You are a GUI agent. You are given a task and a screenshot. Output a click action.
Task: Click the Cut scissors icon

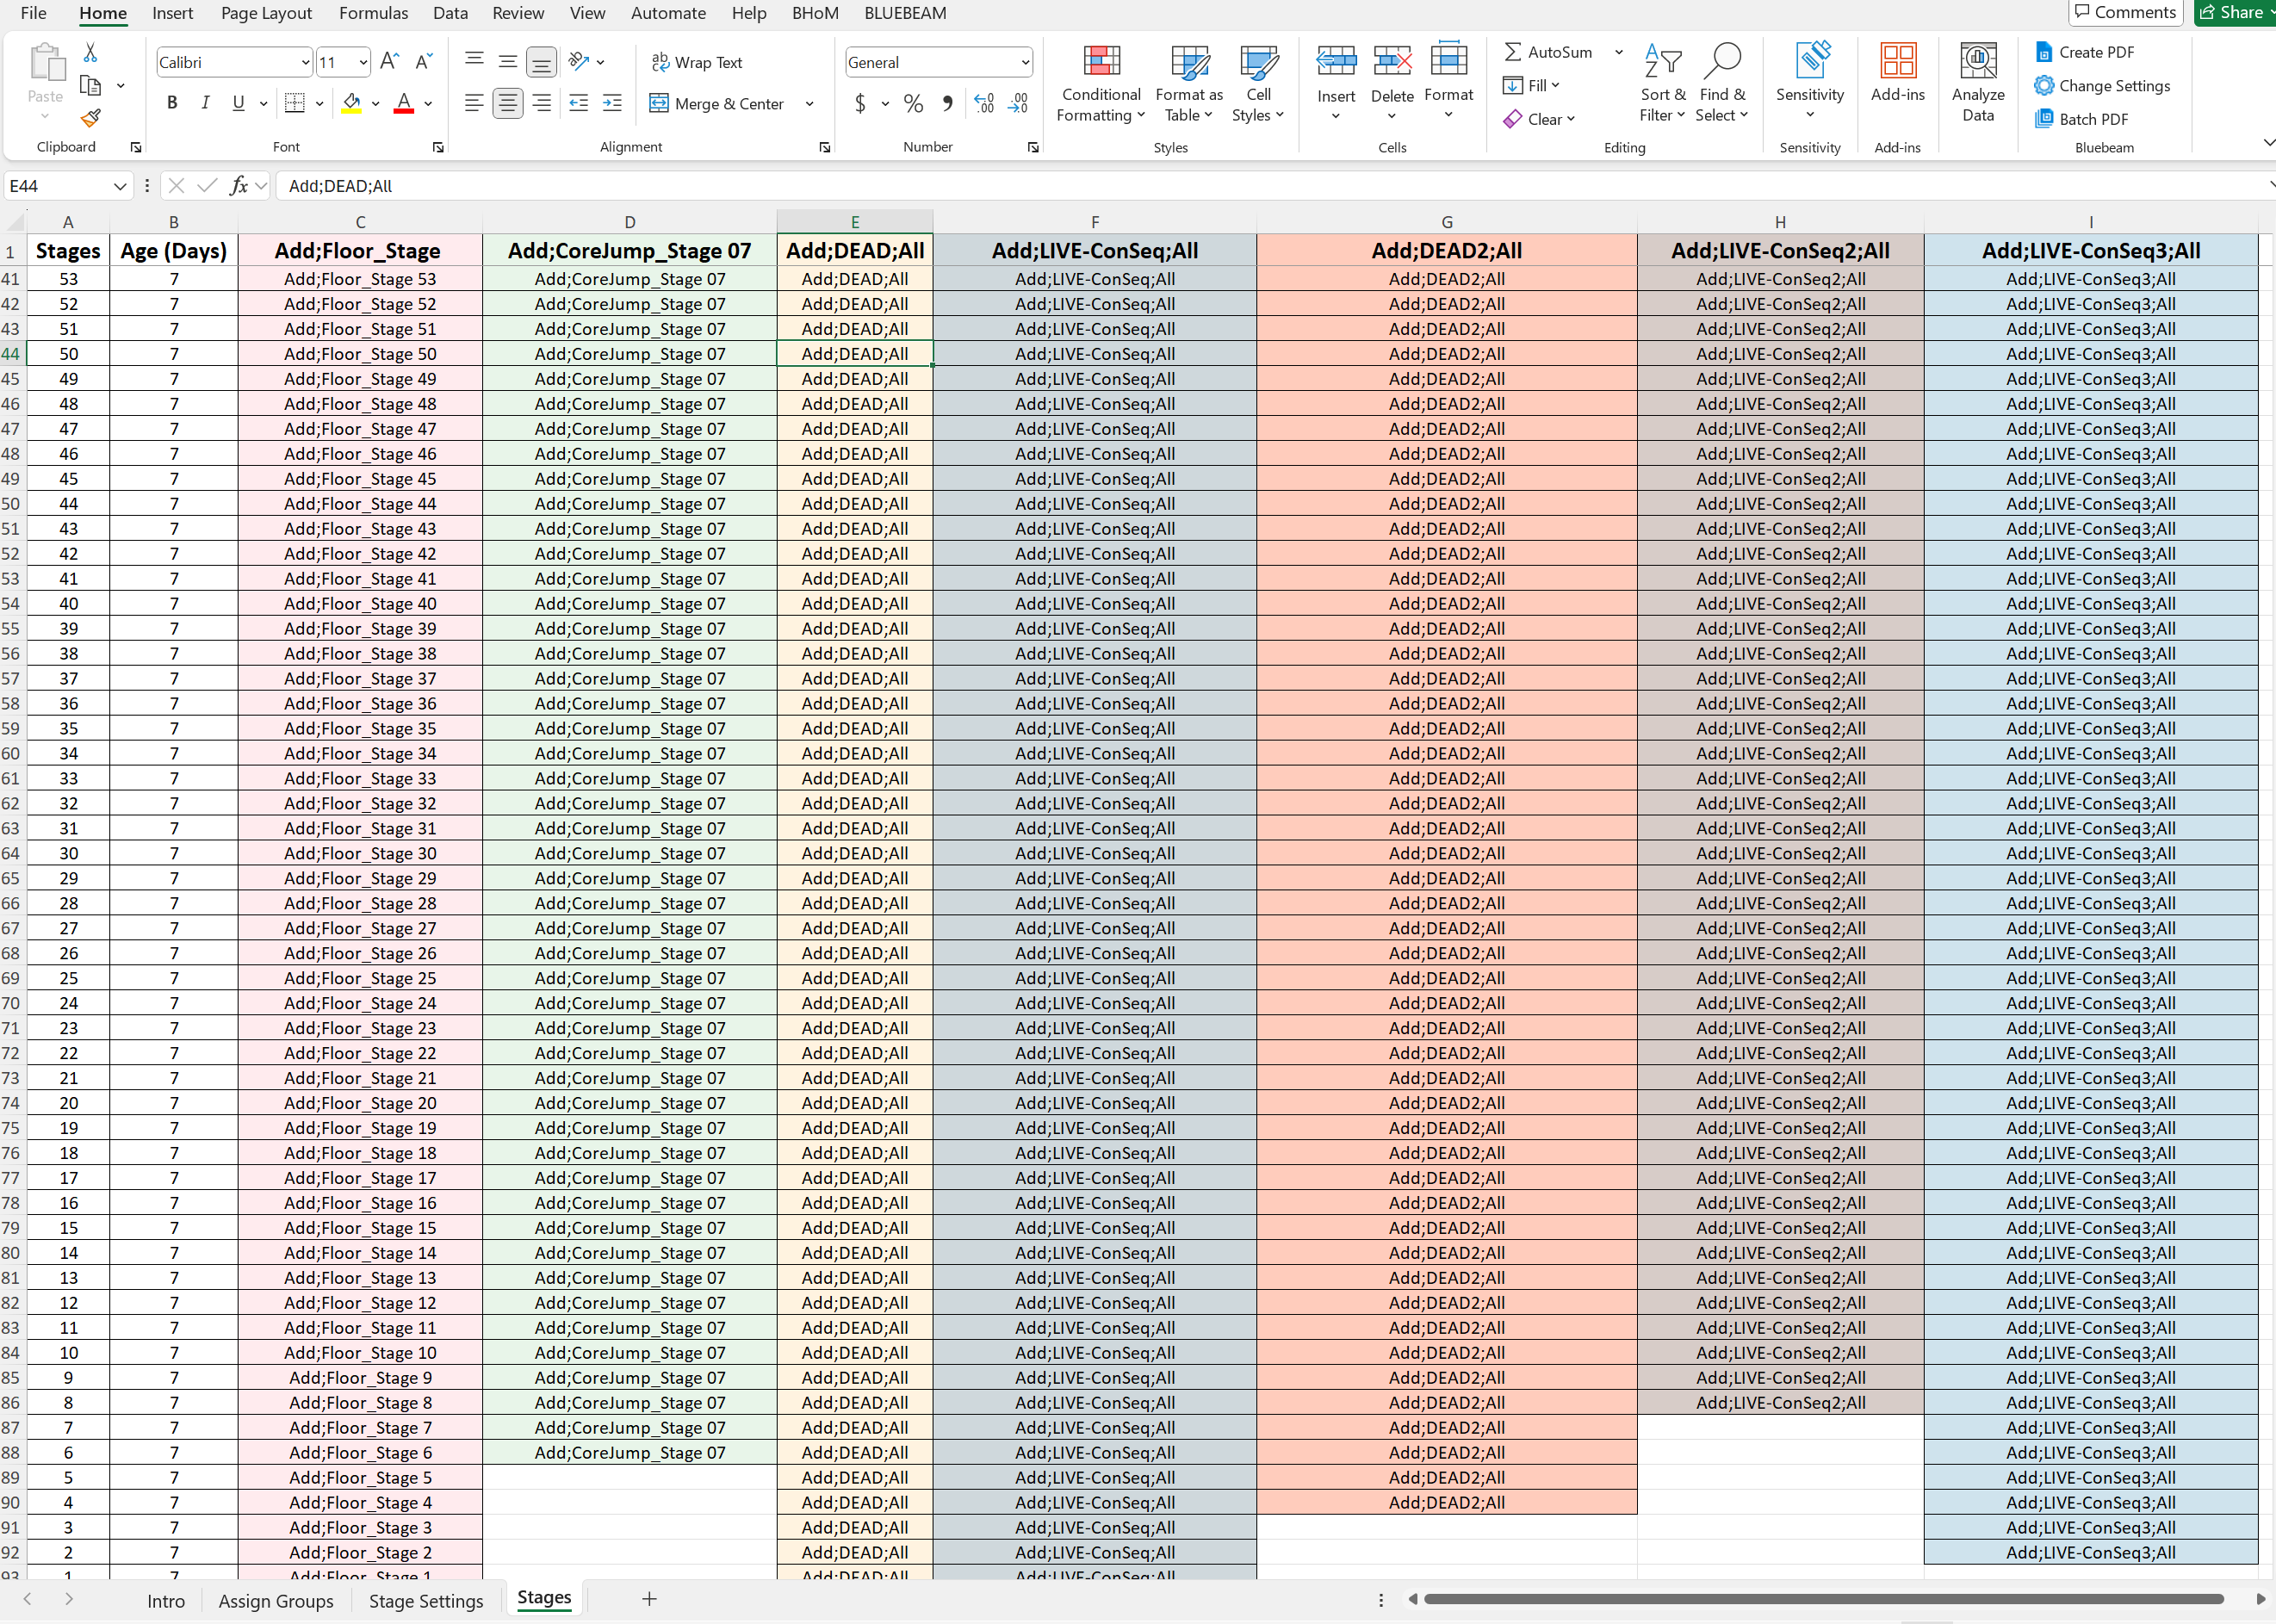(x=90, y=53)
